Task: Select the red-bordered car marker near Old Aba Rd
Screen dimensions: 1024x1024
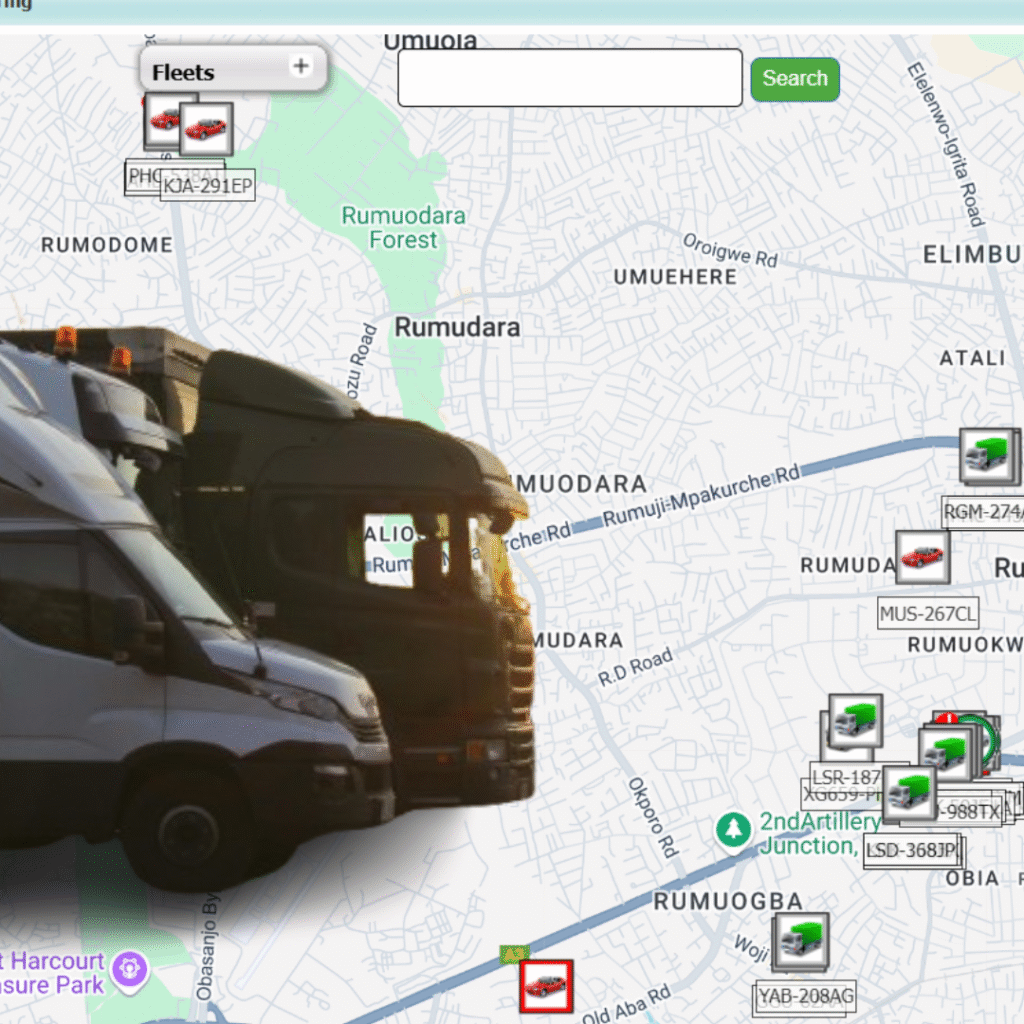Action: point(547,986)
